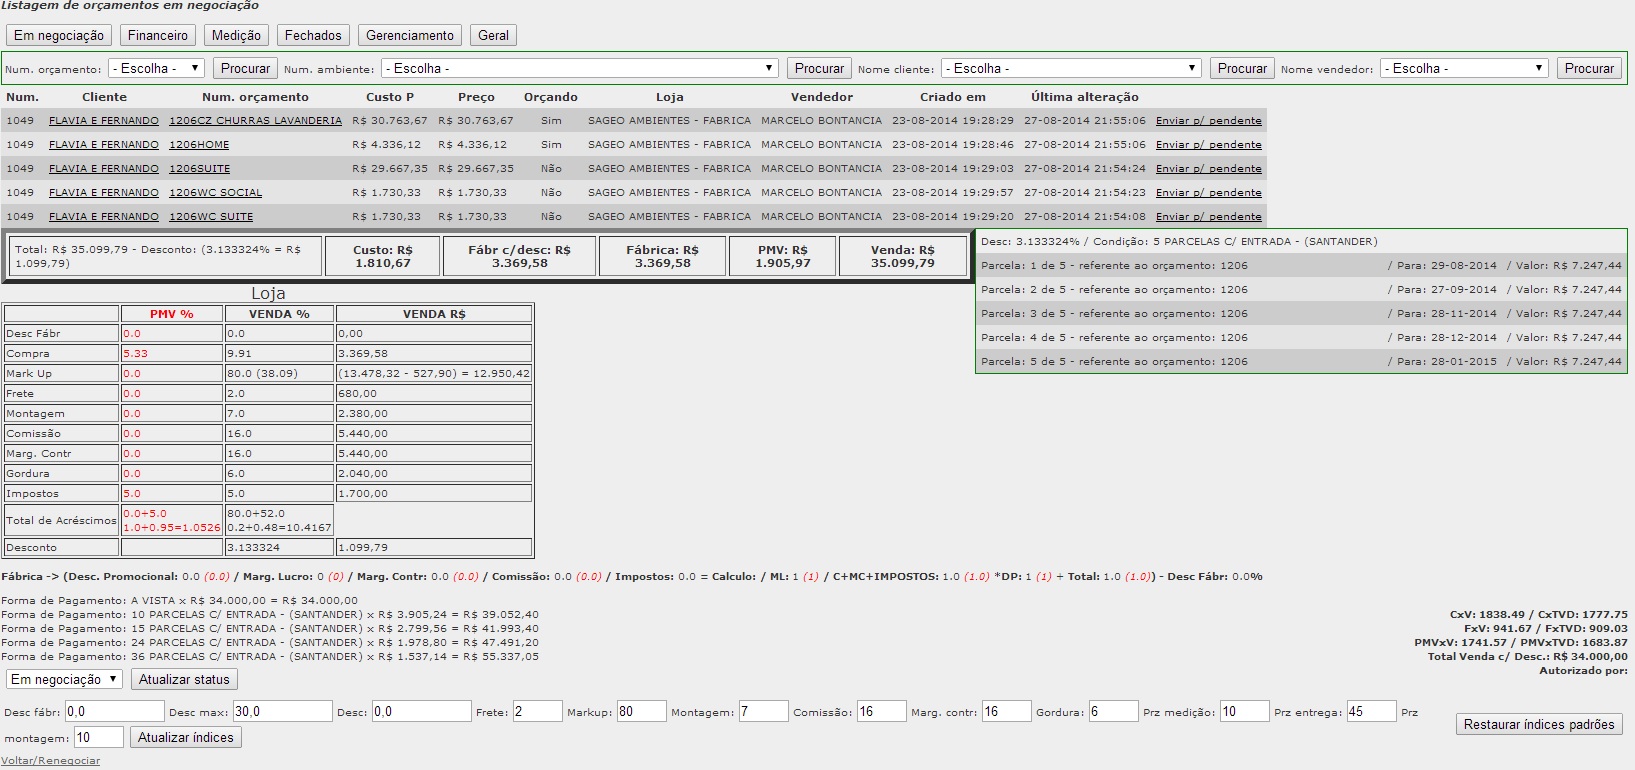Click Enviar p/ pendente for 1206SUITE
The width and height of the screenshot is (1635, 770).
[1209, 168]
